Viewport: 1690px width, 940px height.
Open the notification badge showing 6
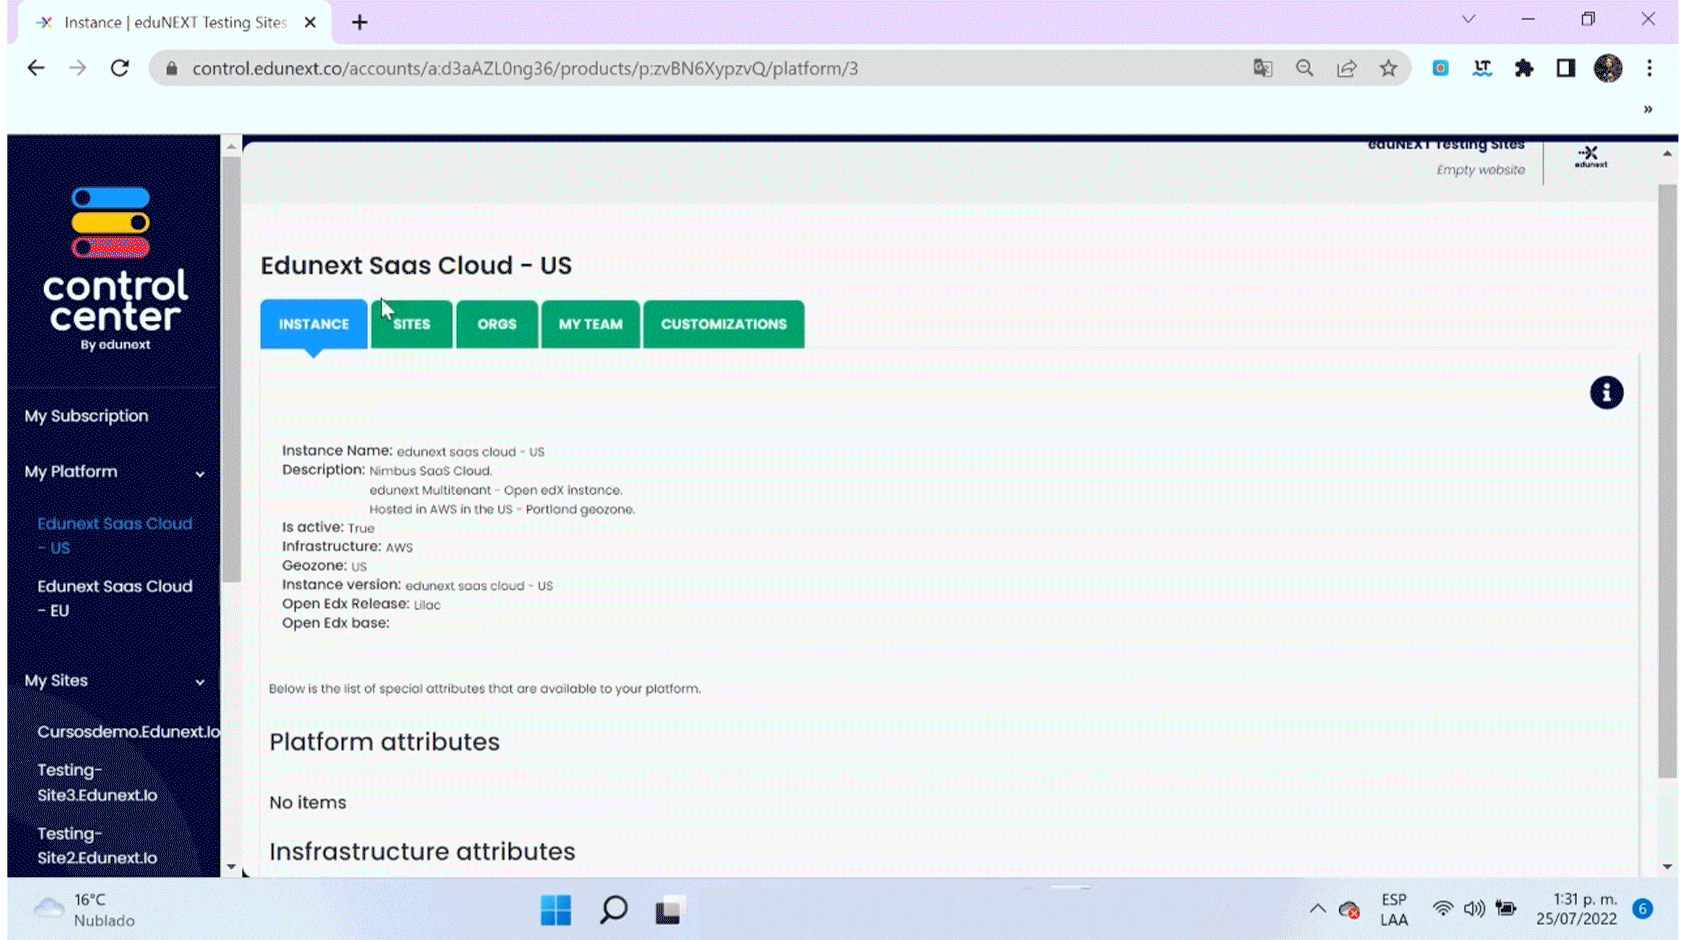tap(1643, 909)
